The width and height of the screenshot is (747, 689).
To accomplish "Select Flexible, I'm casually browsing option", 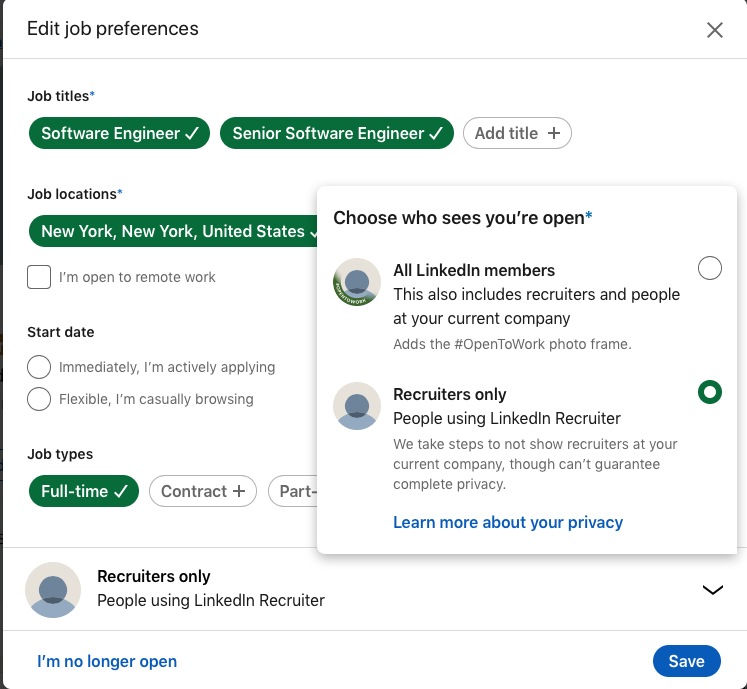I will (39, 399).
